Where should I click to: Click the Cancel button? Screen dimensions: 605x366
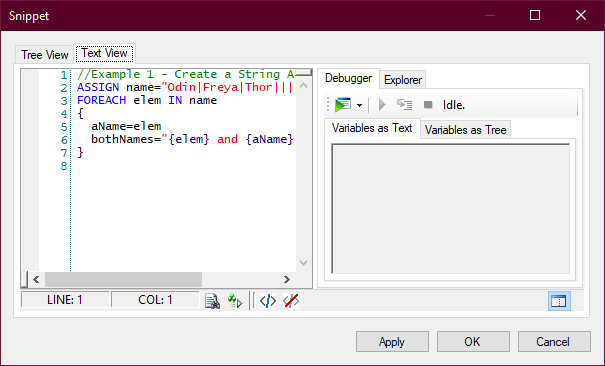coord(554,342)
